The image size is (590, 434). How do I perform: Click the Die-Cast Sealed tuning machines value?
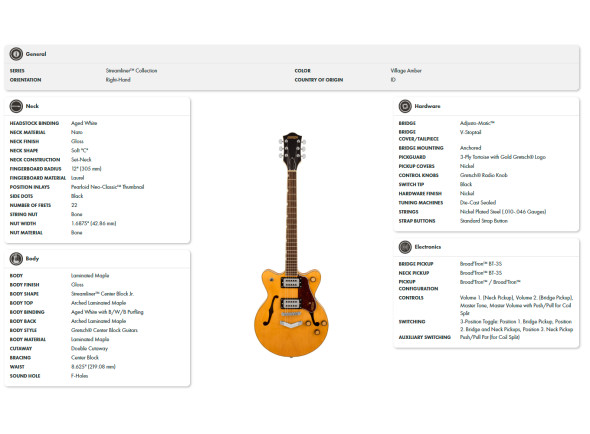[478, 203]
